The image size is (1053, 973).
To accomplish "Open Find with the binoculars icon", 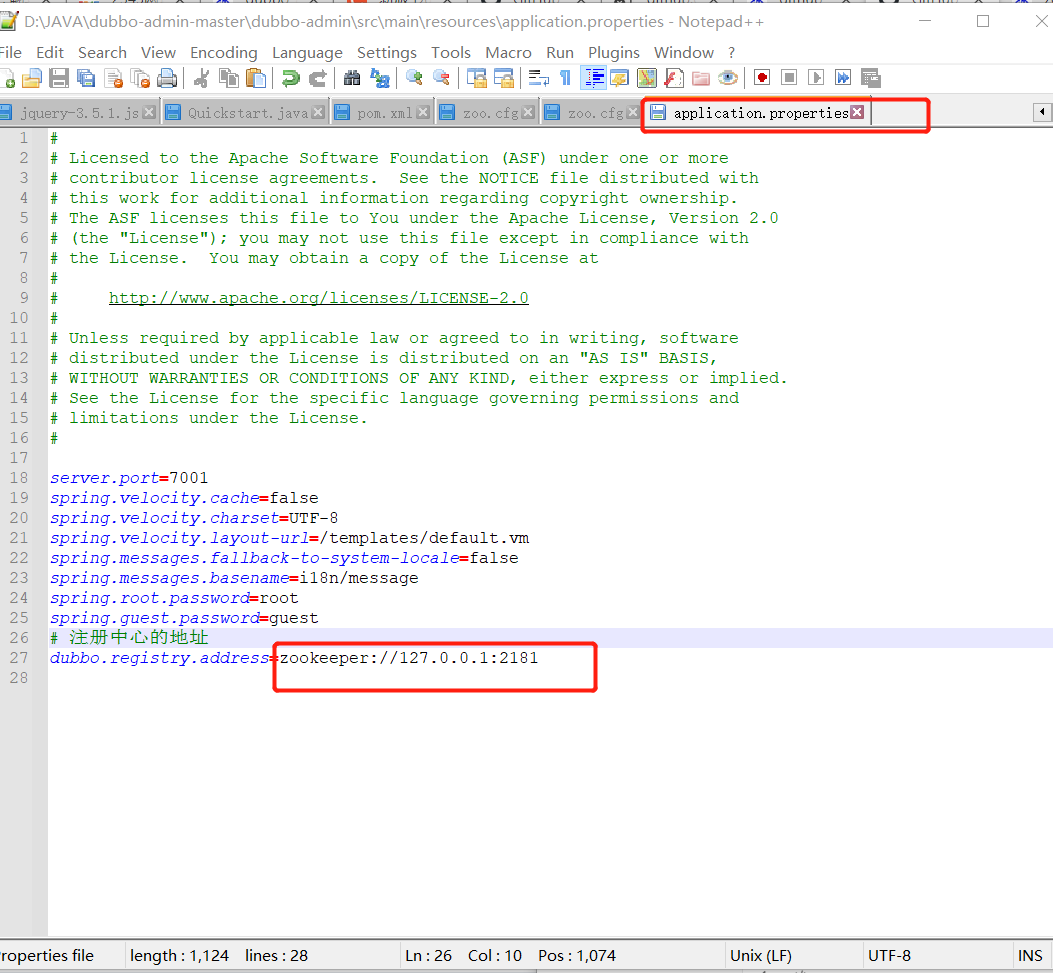I will 352,79.
